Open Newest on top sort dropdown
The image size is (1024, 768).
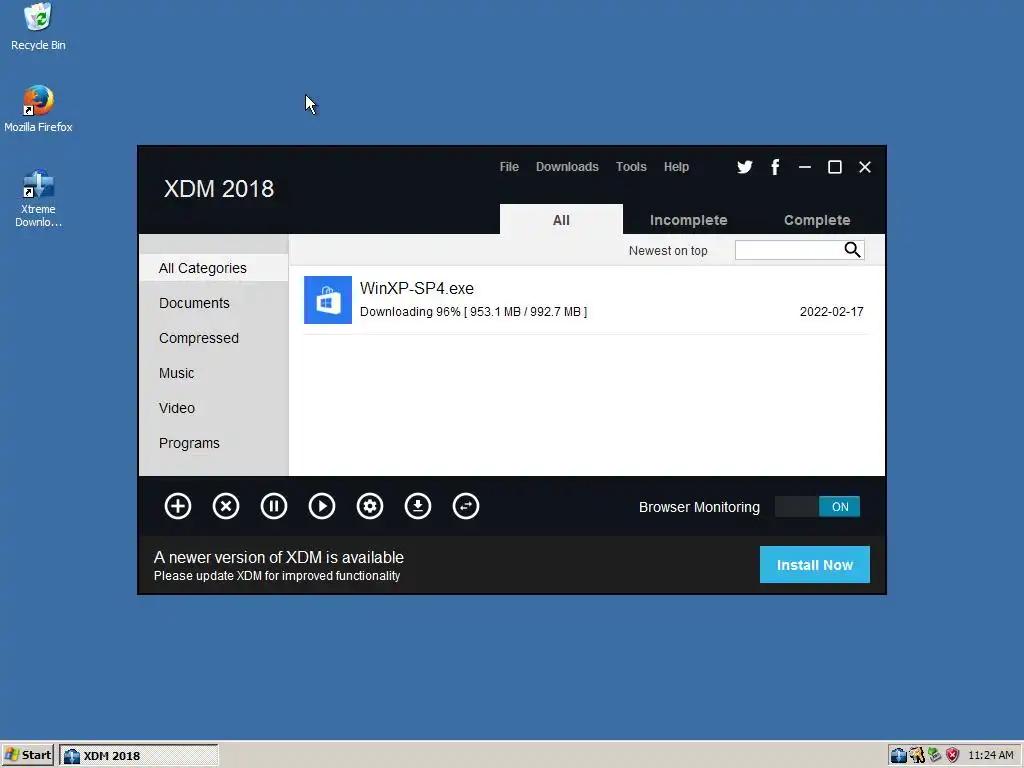tap(667, 251)
